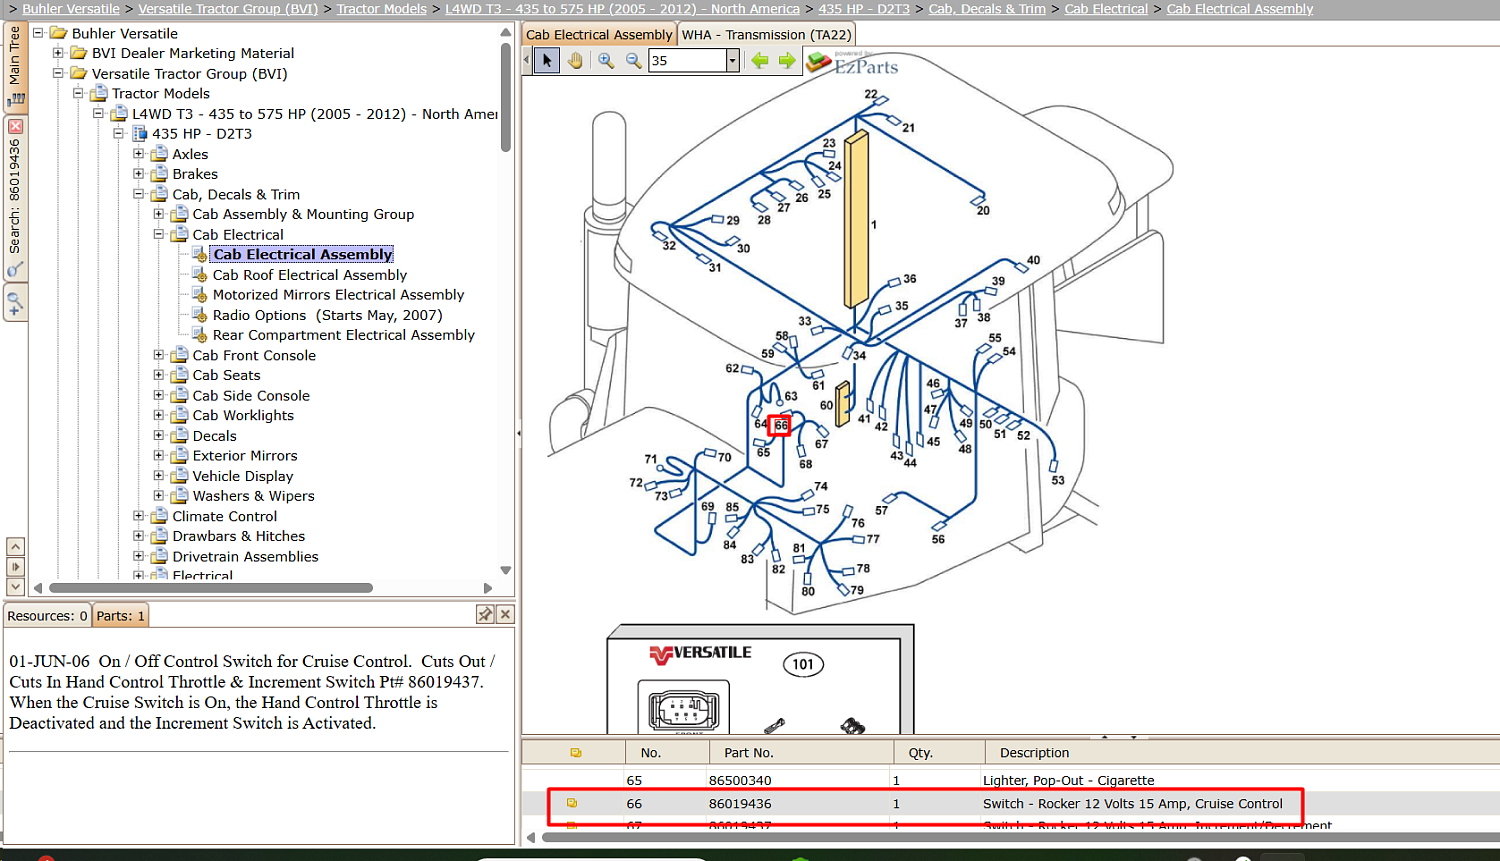Click the tree panel vertical scrollbar thumb
The height and width of the screenshot is (861, 1500).
[x=506, y=96]
